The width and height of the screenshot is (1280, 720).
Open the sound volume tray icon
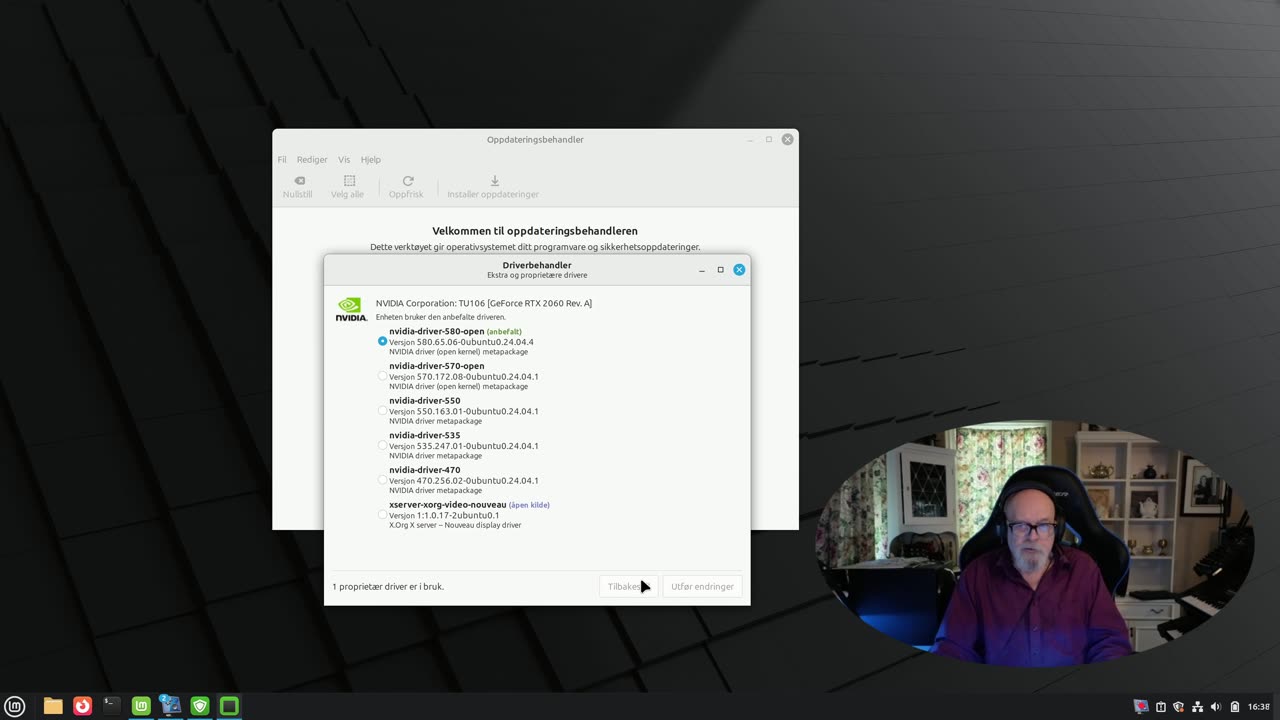pyautogui.click(x=1216, y=707)
